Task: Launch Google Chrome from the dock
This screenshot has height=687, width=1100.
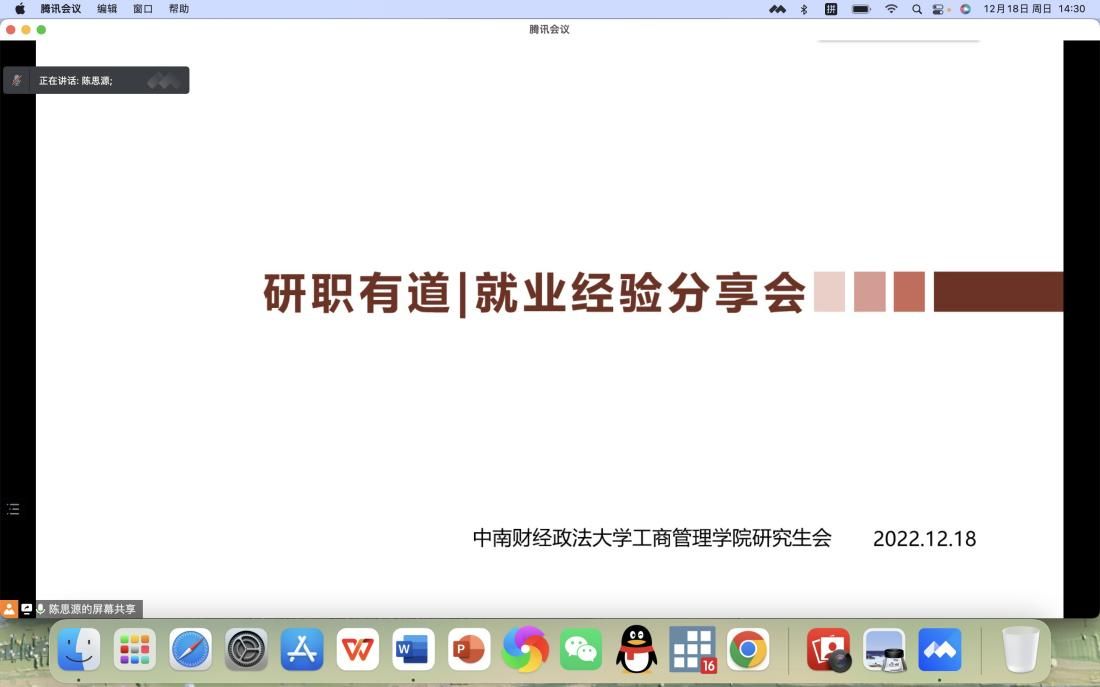Action: 748,650
